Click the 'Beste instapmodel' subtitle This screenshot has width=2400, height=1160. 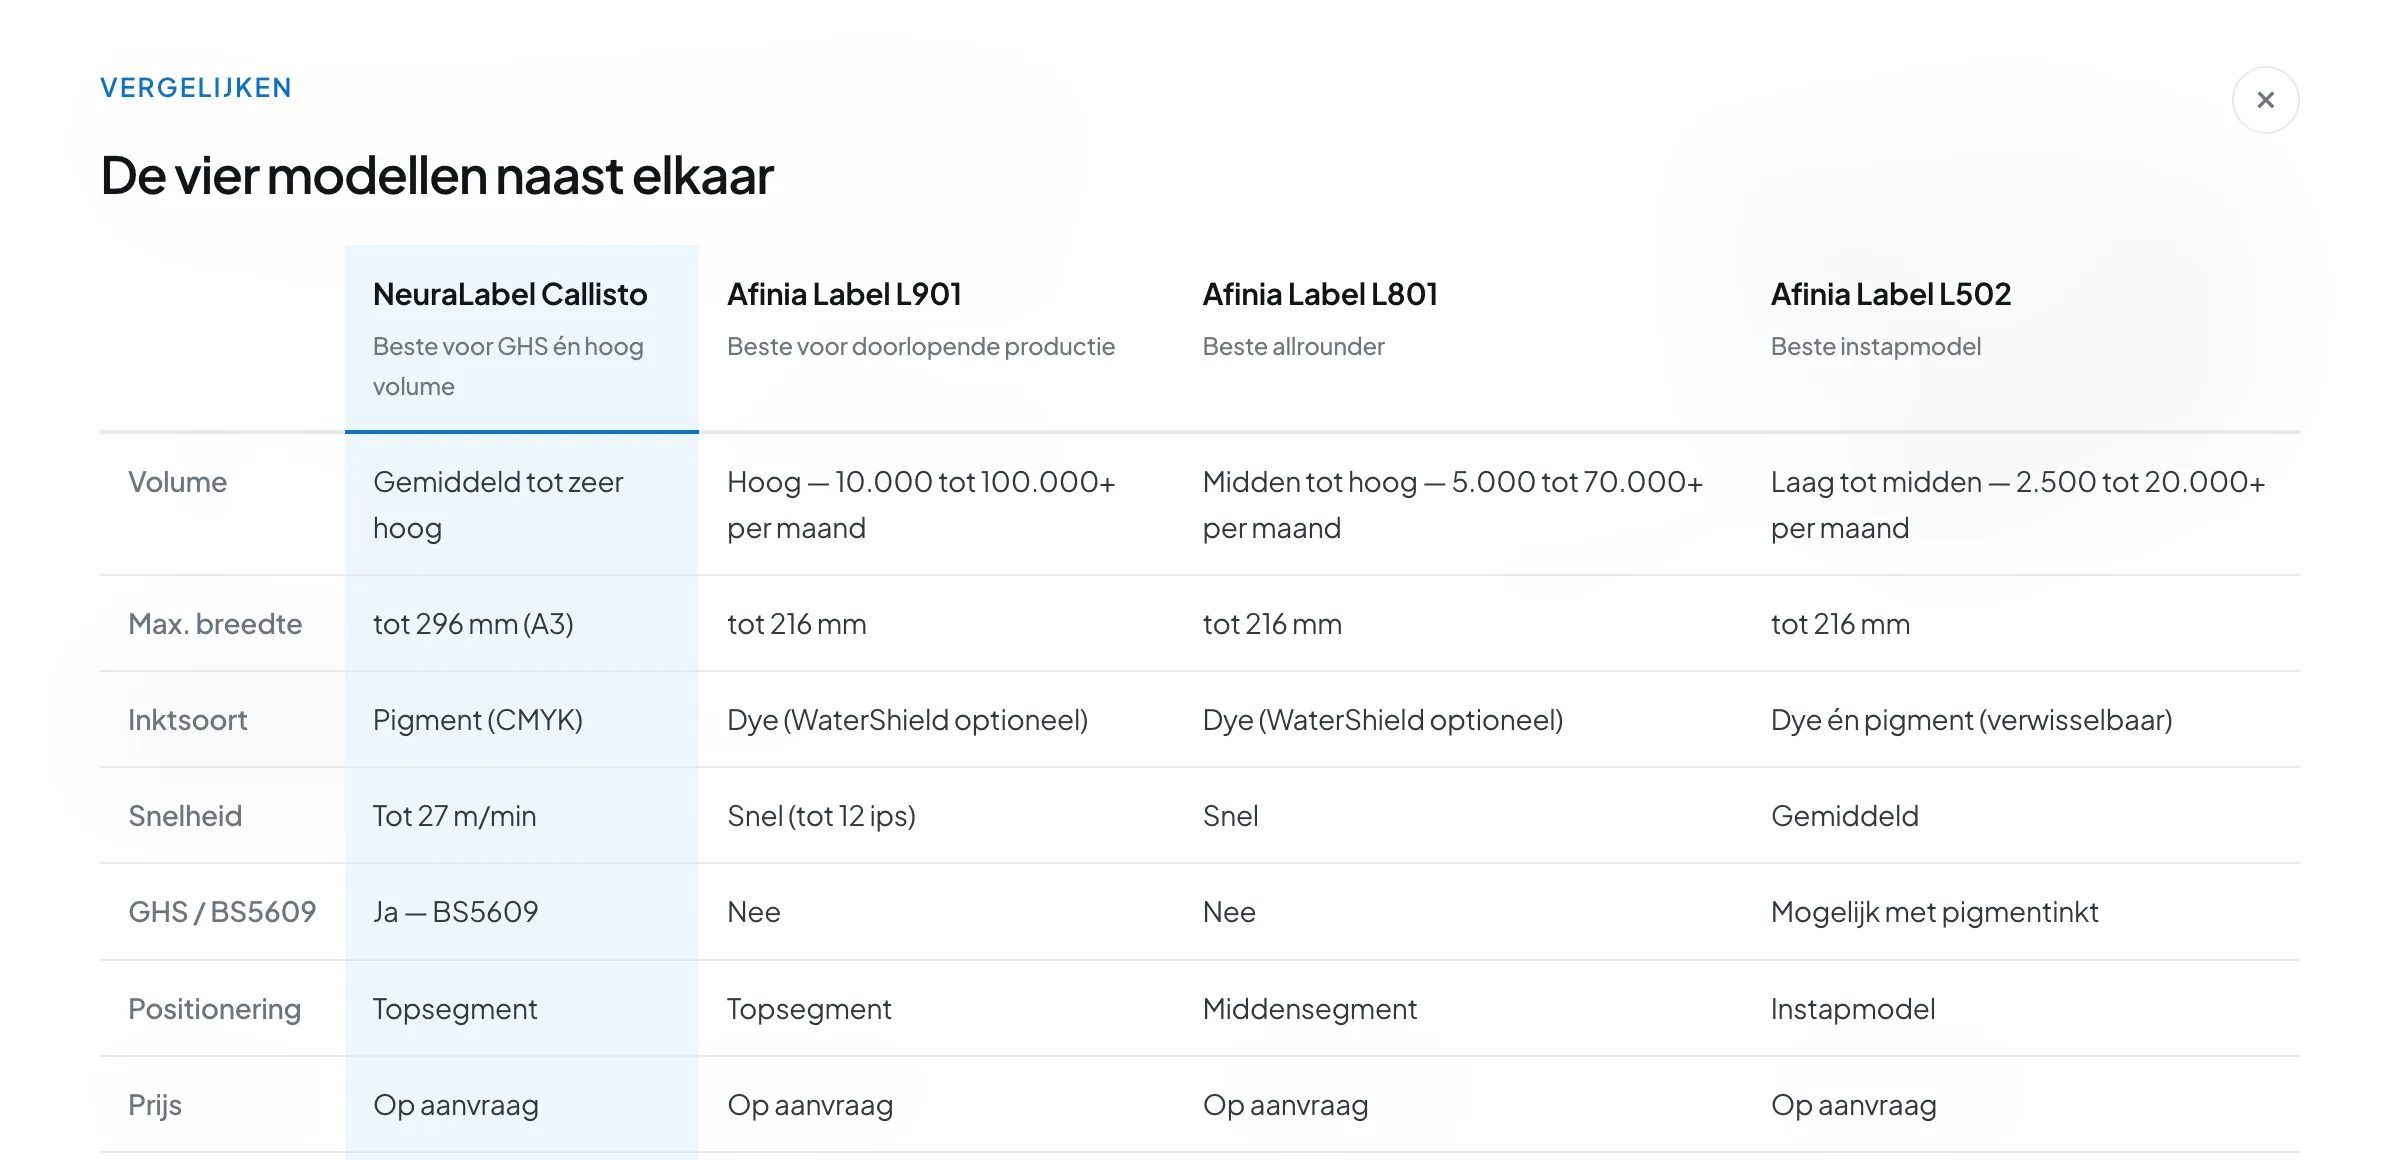pyautogui.click(x=1876, y=346)
